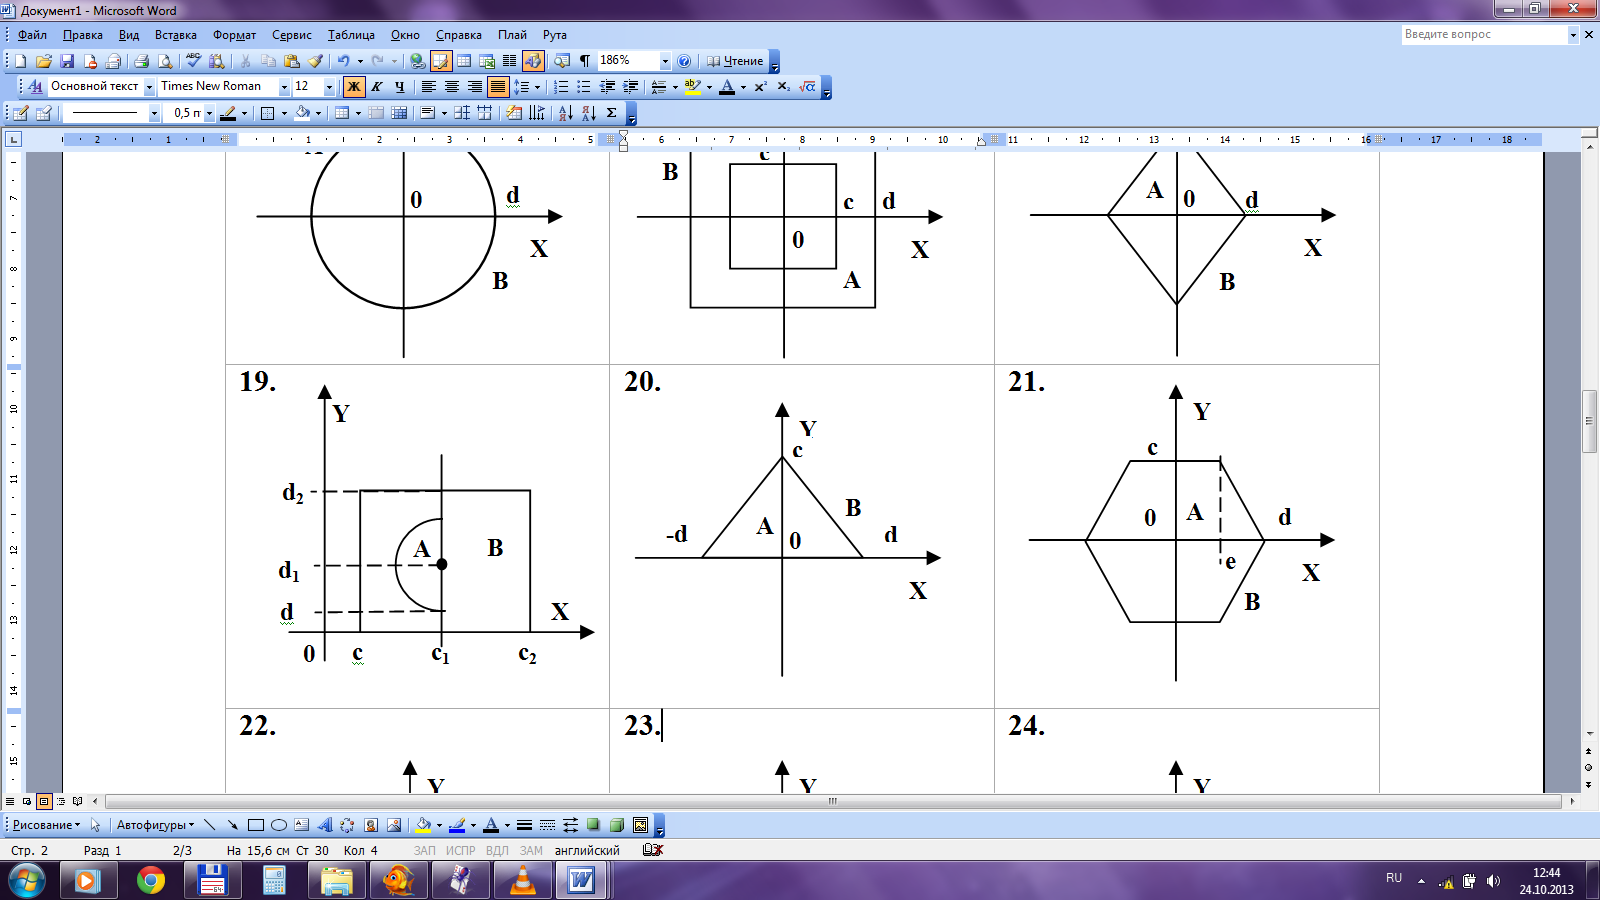
Task: Open the Вставка menu
Action: (175, 35)
